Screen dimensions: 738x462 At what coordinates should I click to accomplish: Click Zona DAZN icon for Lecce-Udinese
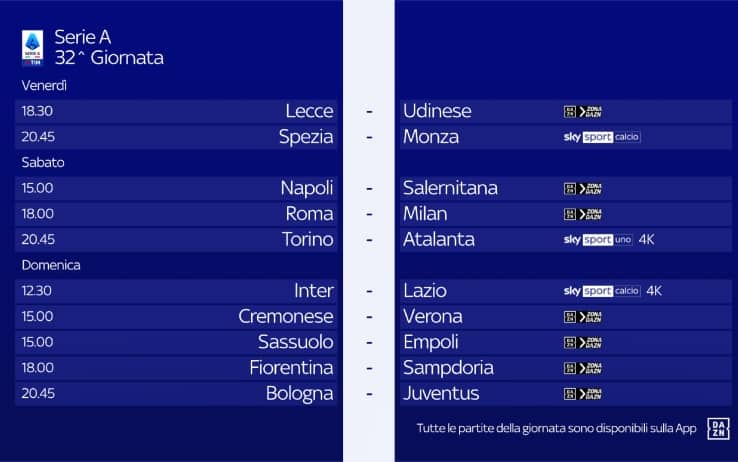click(x=582, y=112)
